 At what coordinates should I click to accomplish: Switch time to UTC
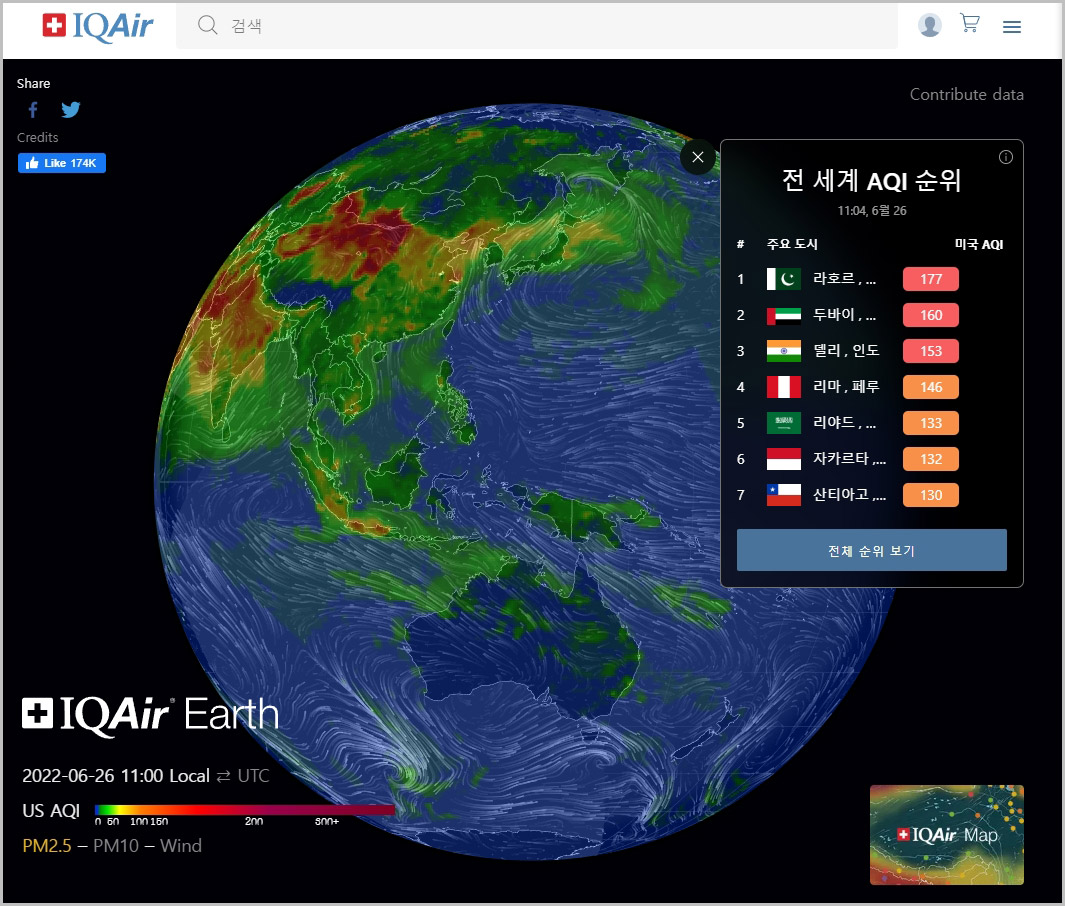coord(253,776)
